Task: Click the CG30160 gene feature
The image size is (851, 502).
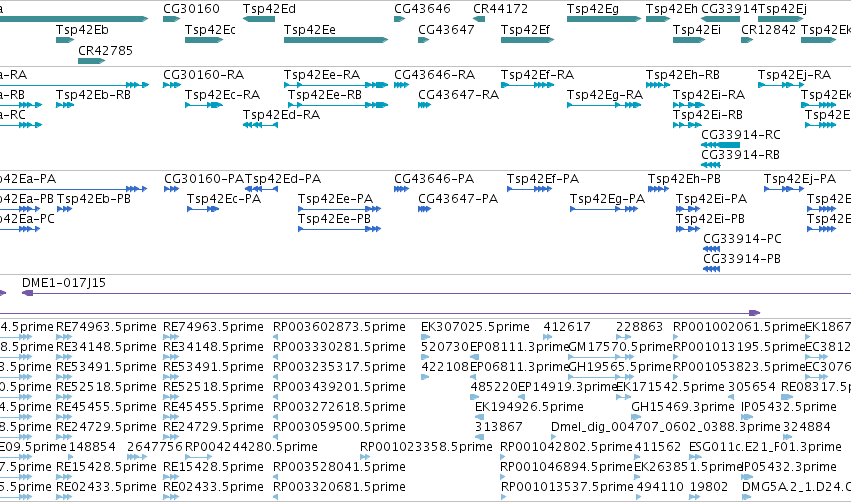Action: click(172, 19)
